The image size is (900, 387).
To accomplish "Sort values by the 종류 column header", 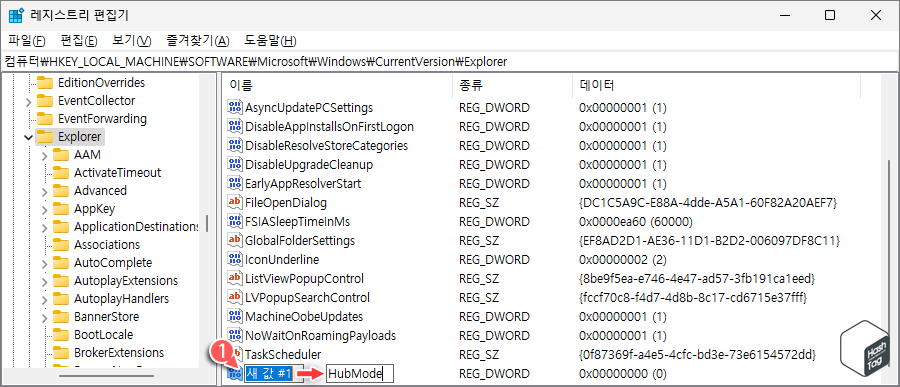I will [x=512, y=86].
